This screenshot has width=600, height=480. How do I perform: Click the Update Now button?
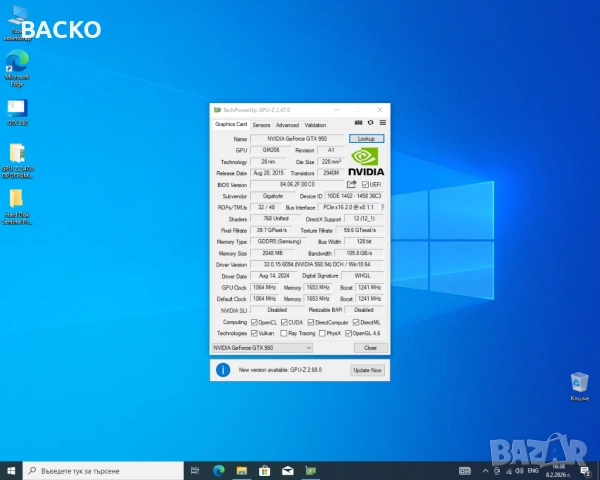coord(367,370)
